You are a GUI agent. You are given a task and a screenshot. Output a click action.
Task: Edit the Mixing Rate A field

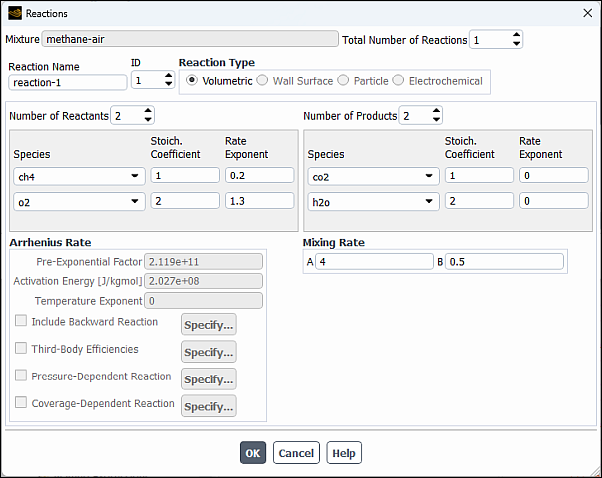[x=372, y=262]
